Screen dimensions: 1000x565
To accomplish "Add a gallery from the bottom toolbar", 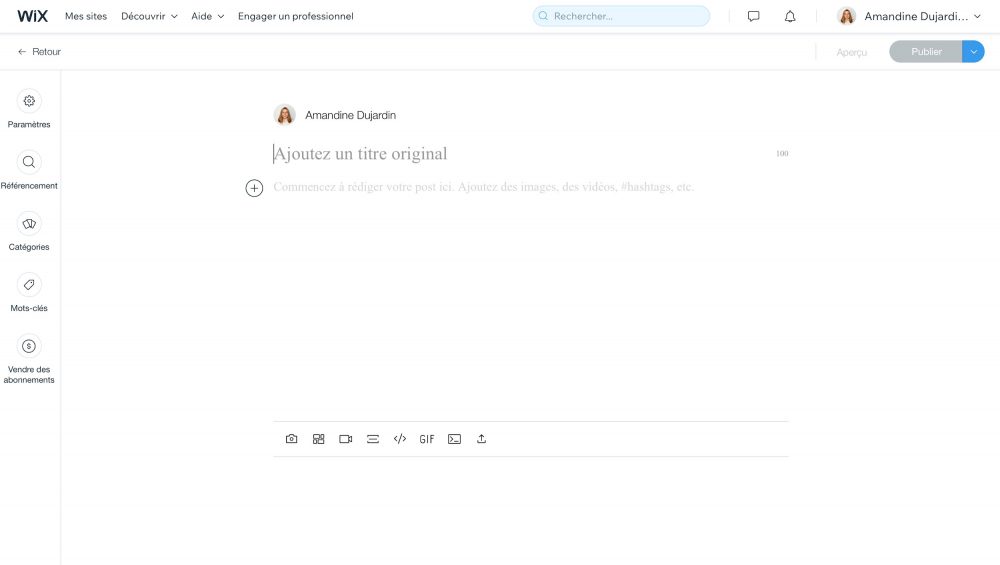I will pos(318,439).
